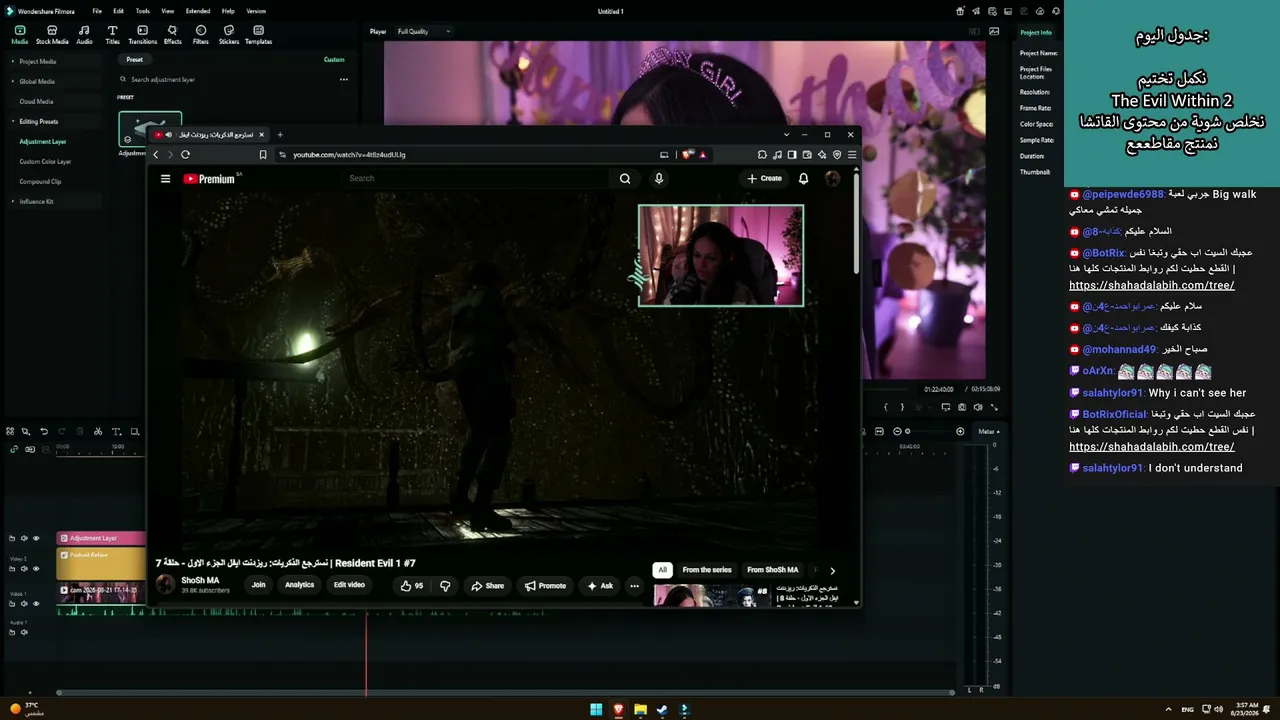Click the Edit video button
This screenshot has width=1280, height=720.
[x=349, y=585]
